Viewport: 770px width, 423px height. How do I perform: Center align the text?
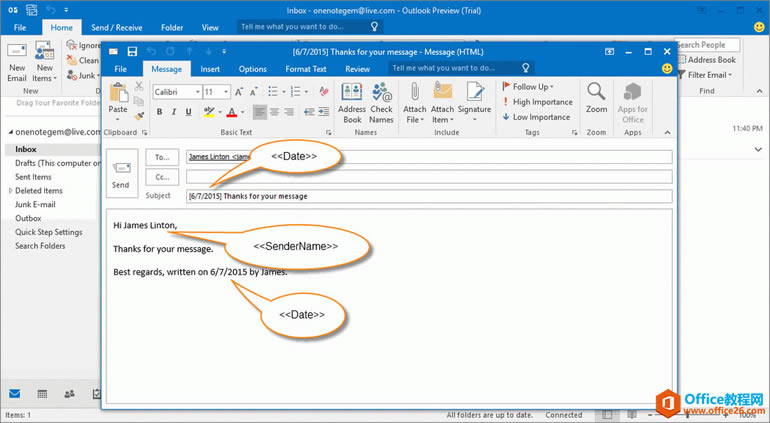275,112
